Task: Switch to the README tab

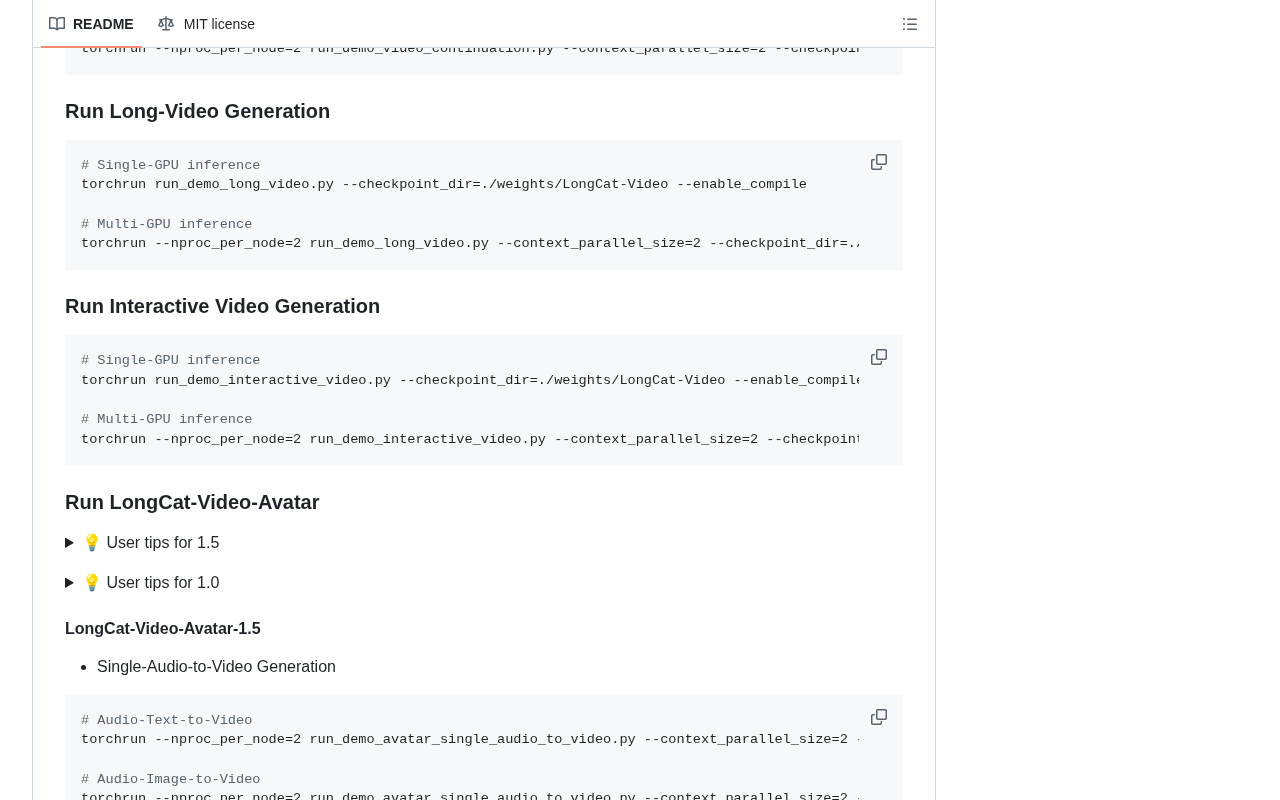Action: tap(91, 24)
